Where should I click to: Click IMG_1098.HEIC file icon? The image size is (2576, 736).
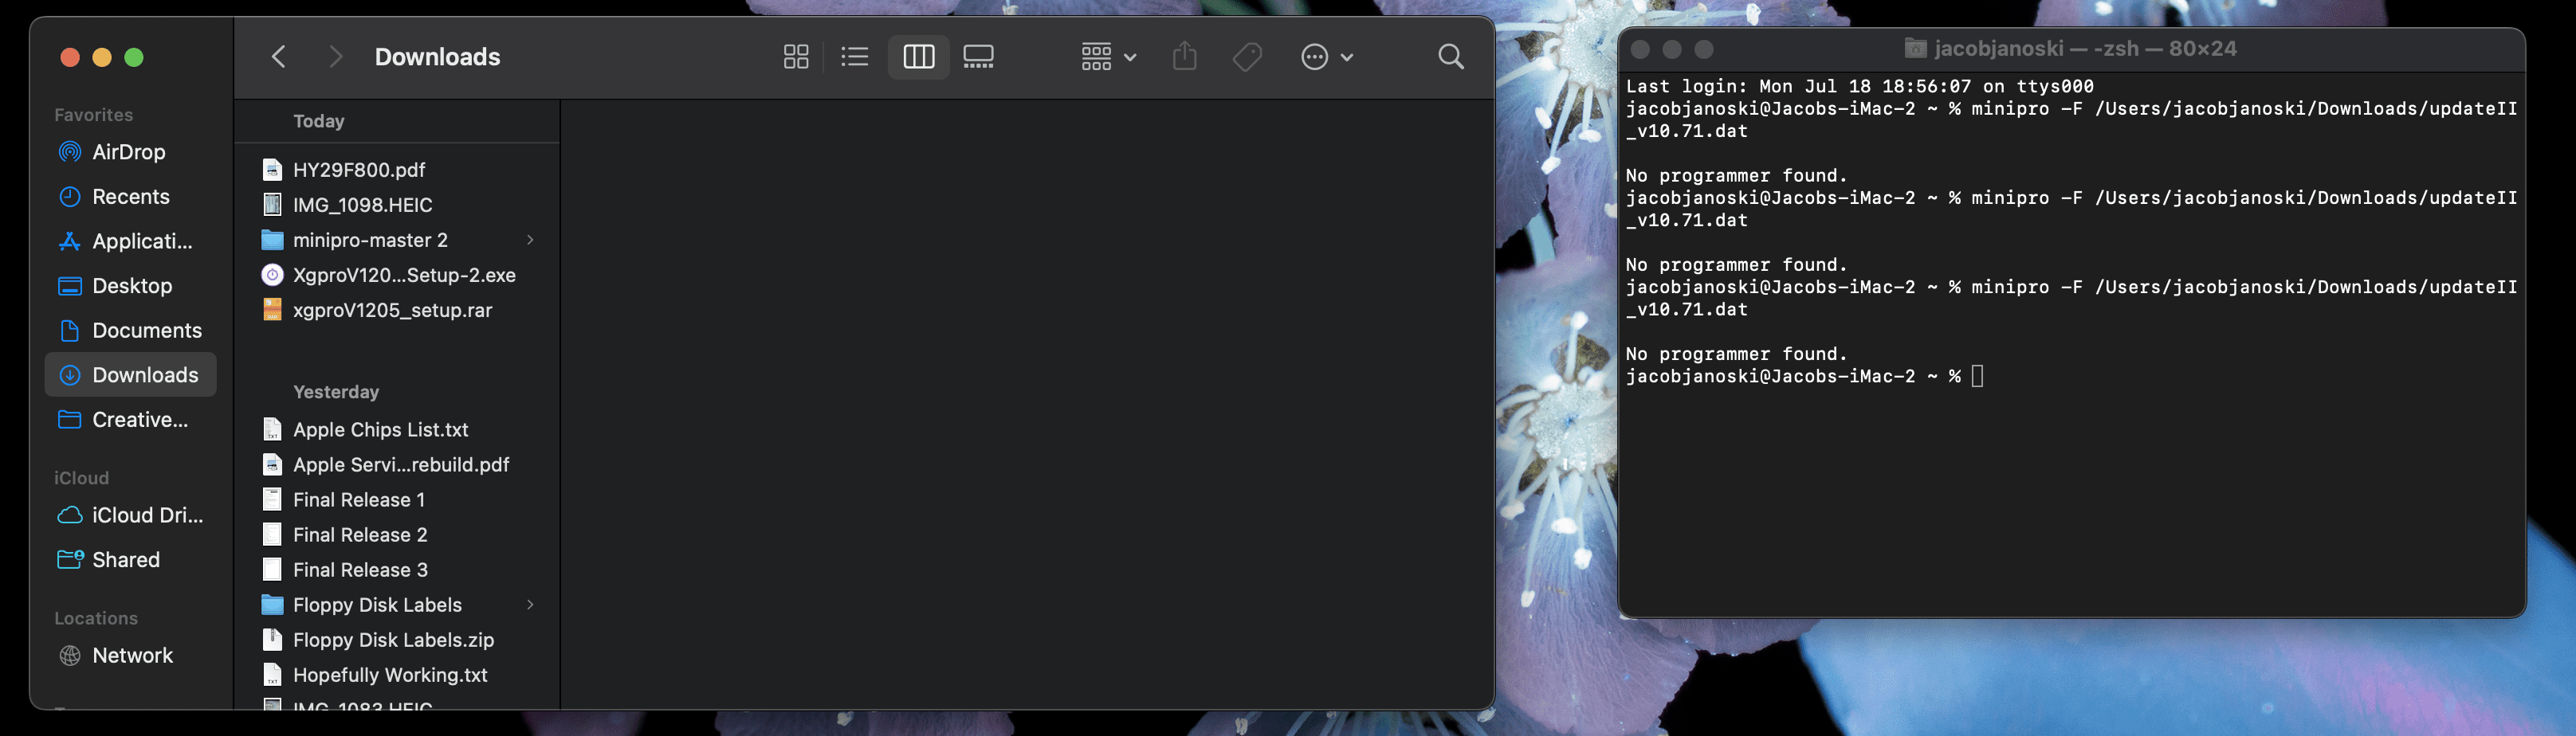coord(272,205)
